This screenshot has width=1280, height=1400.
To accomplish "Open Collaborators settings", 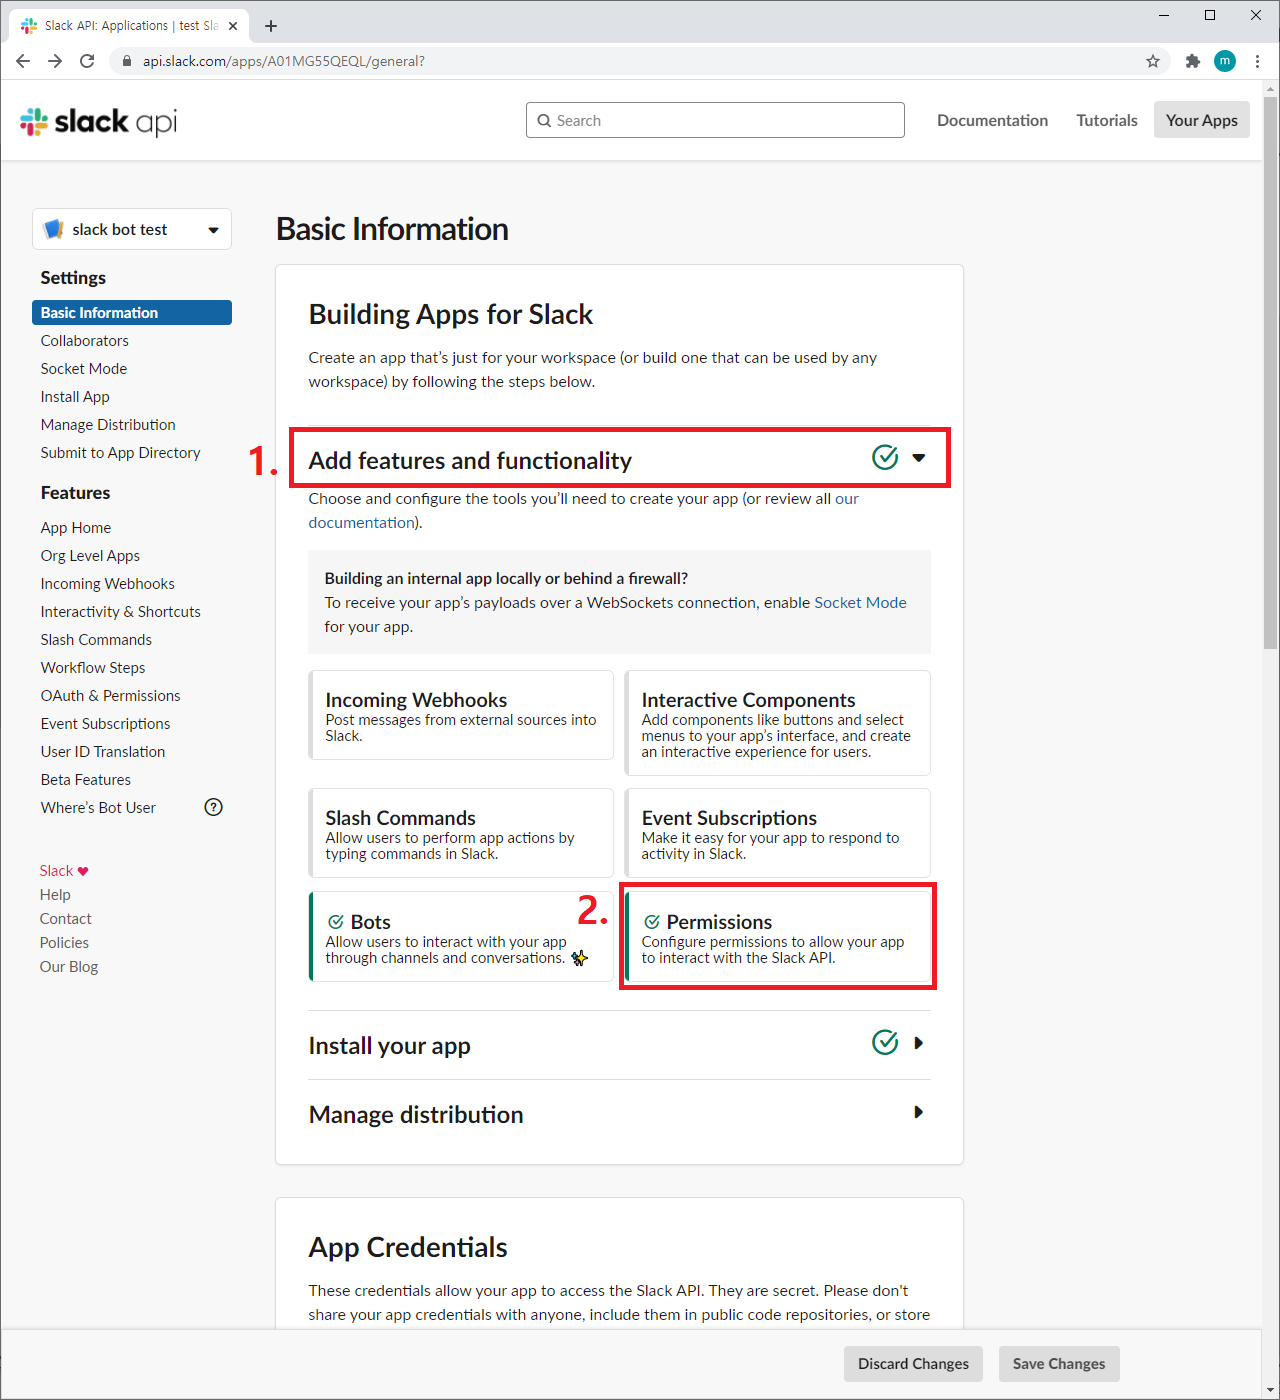I will click(85, 341).
